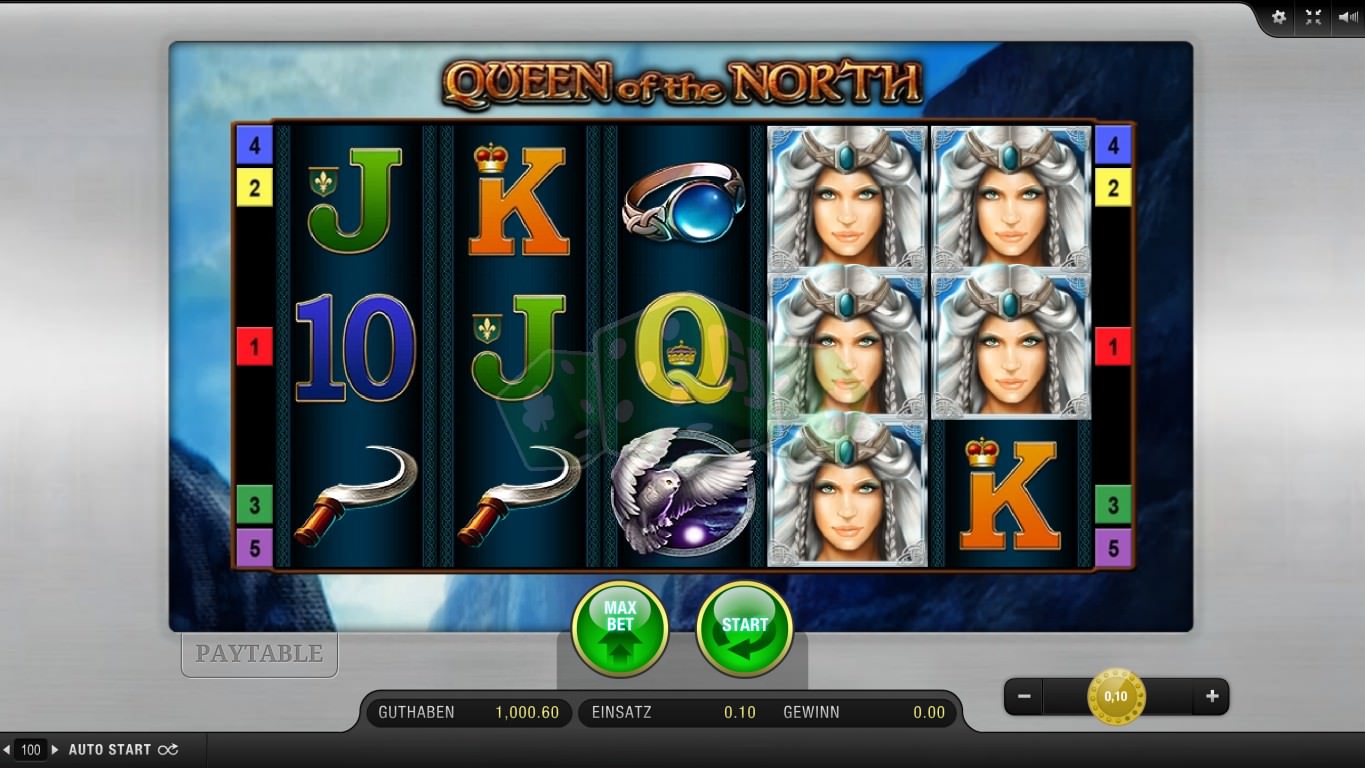Click the blue ring symbol
Viewport: 1365px width, 768px height.
point(684,200)
